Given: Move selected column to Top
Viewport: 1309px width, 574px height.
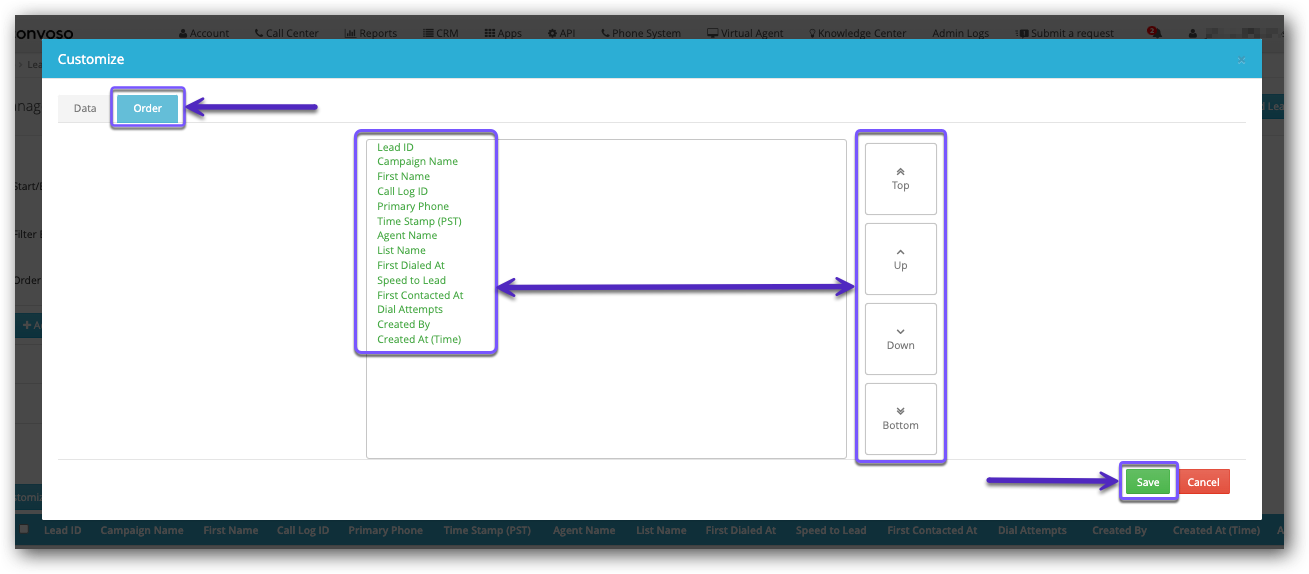Looking at the screenshot, I should (900, 178).
